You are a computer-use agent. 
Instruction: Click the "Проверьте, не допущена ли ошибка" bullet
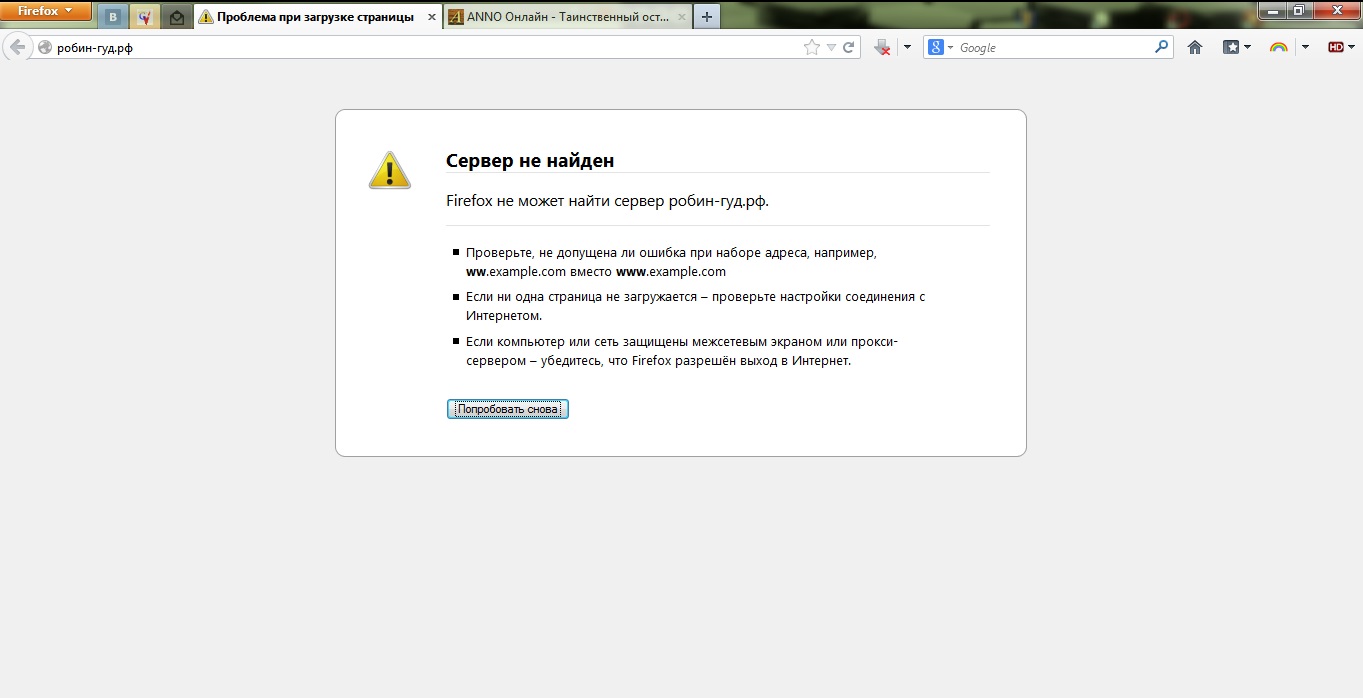click(671, 262)
